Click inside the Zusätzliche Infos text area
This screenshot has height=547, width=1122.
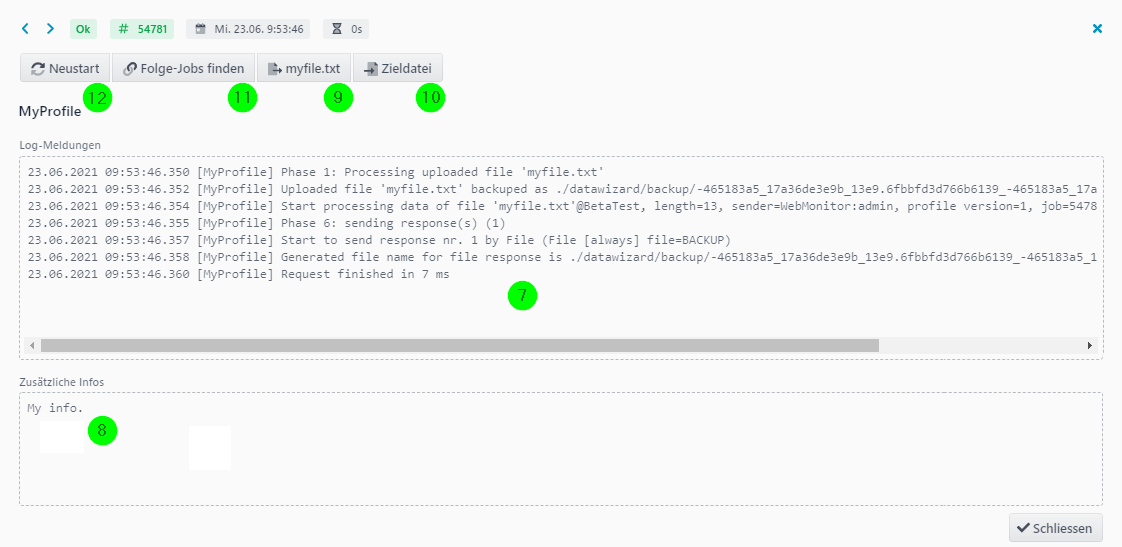click(x=561, y=449)
